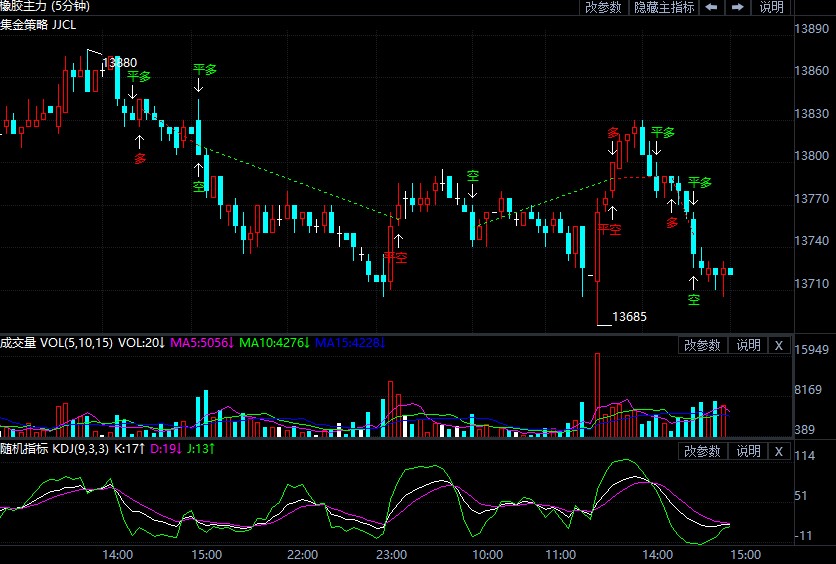Click the right arrow navigation icon
The width and height of the screenshot is (836, 564).
point(737,7)
